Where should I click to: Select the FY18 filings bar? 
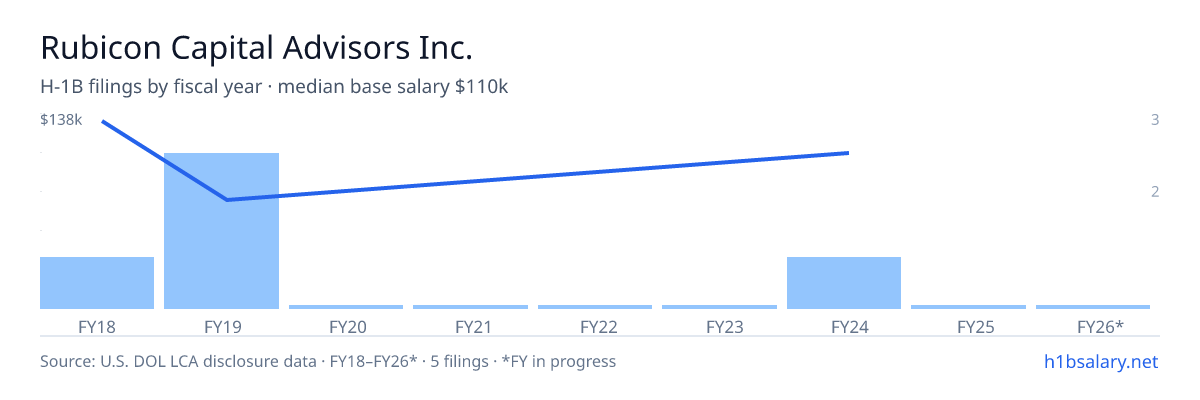[97, 283]
